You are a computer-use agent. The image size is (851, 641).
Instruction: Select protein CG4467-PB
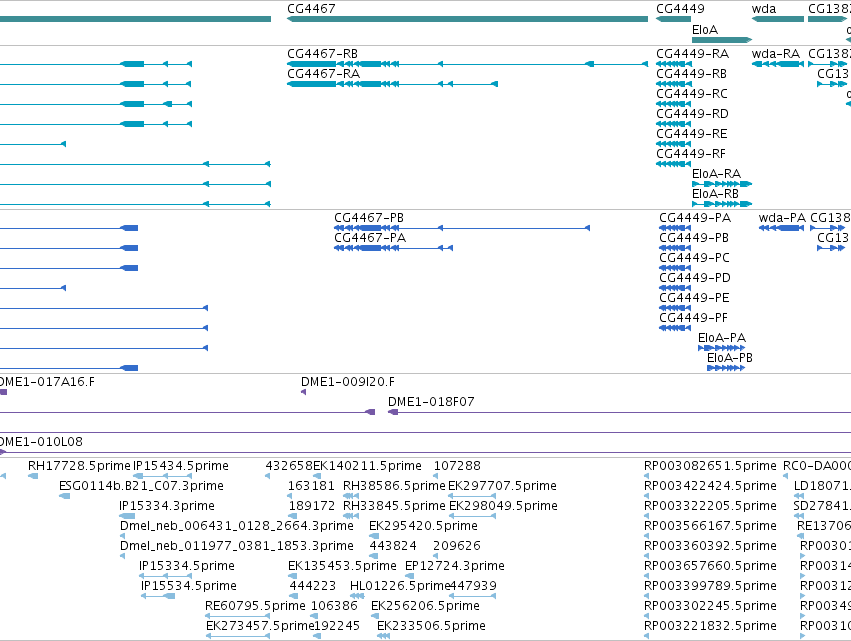click(462, 228)
